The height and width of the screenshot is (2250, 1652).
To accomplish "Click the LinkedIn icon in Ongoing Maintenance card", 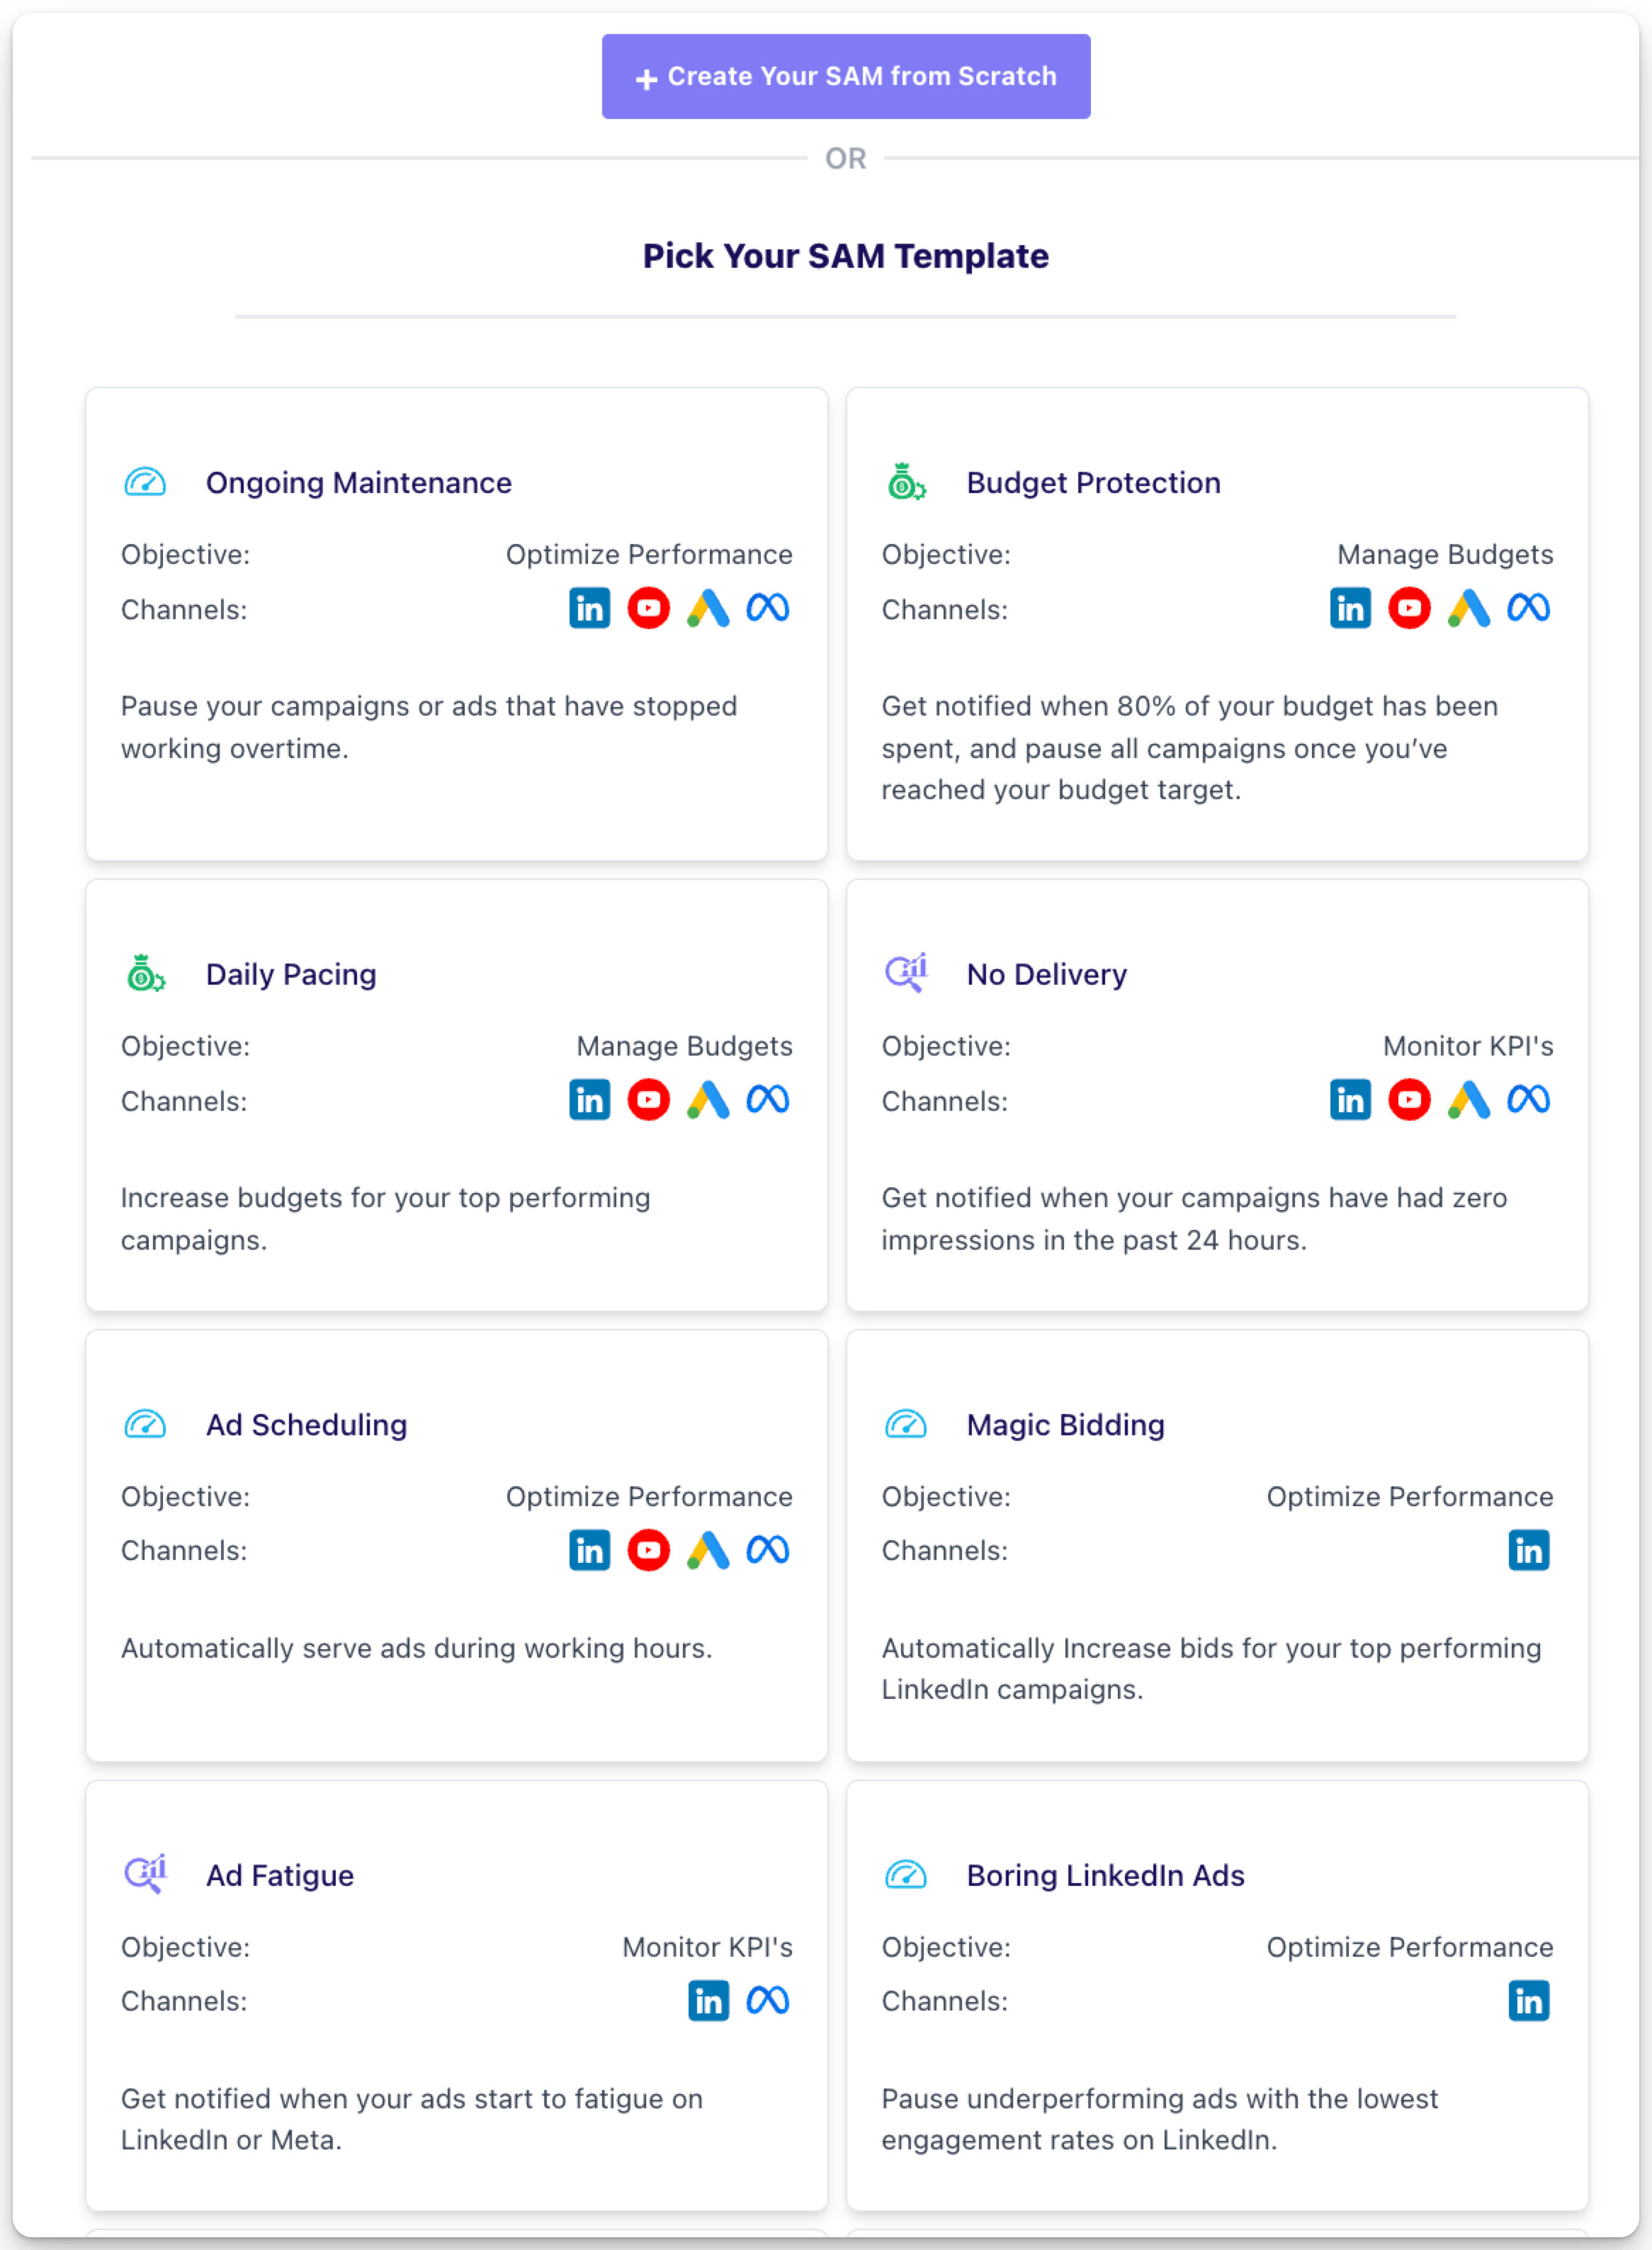I will point(589,608).
